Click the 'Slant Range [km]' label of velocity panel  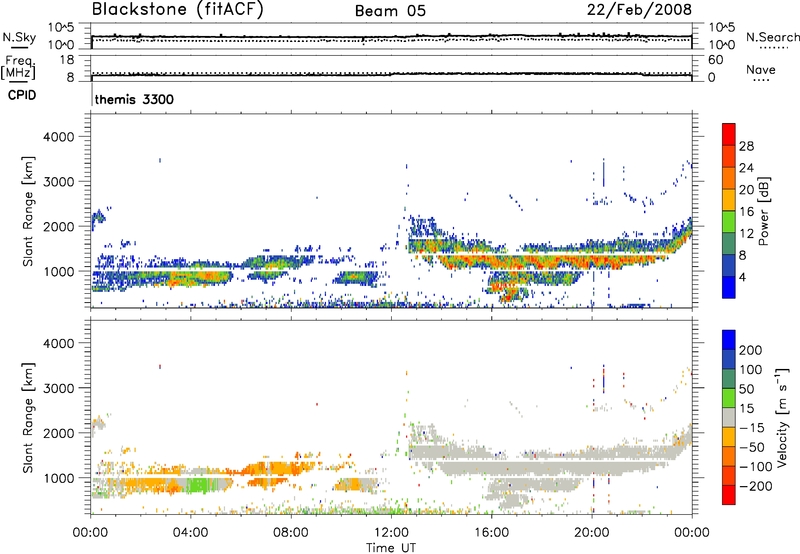(28, 417)
